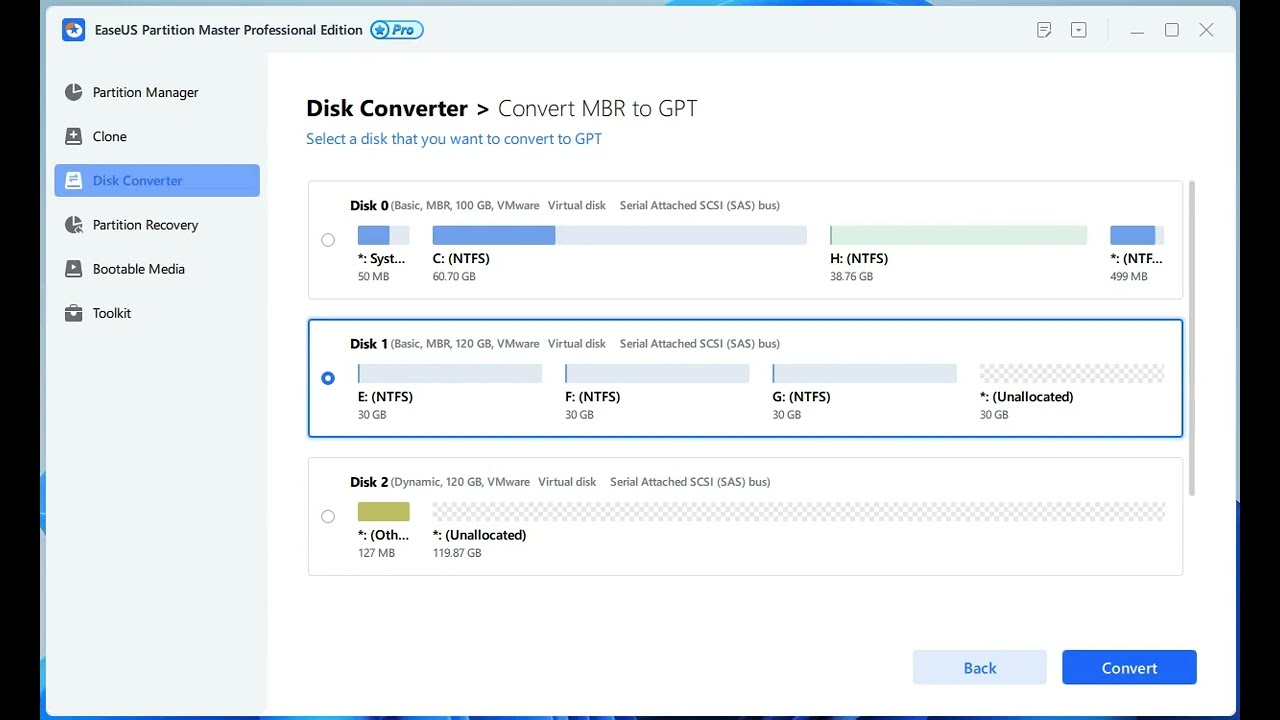The height and width of the screenshot is (720, 1280).
Task: Minimize the EaseUS window
Action: (1137, 30)
